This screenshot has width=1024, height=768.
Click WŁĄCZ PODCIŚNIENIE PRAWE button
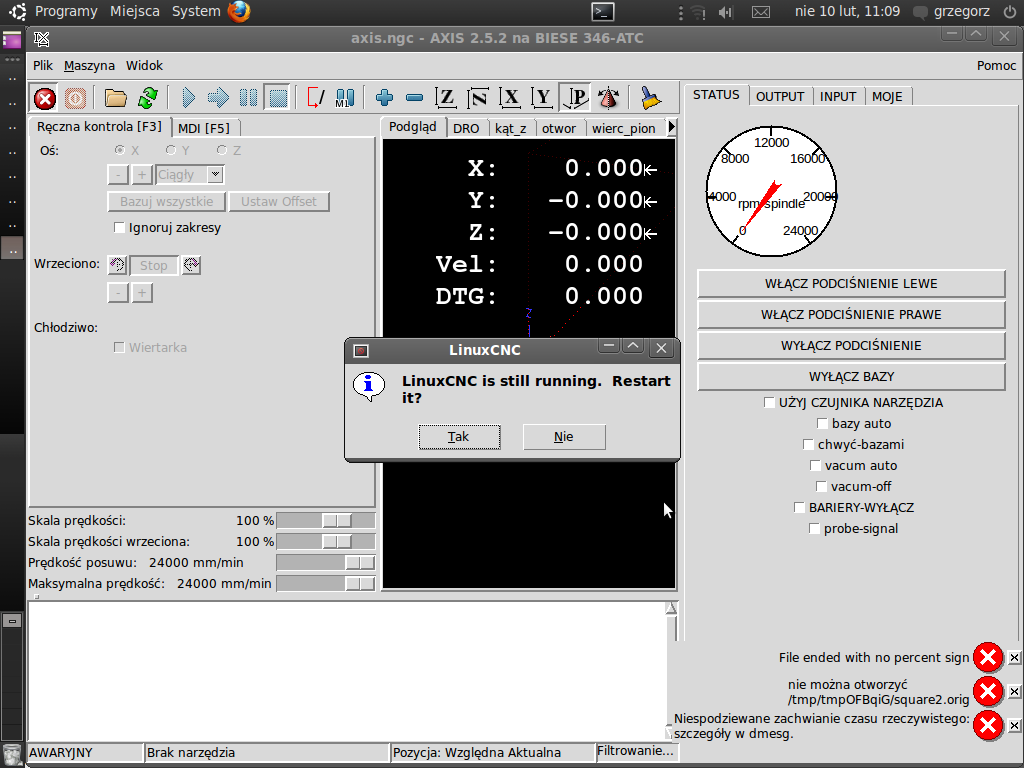851,315
